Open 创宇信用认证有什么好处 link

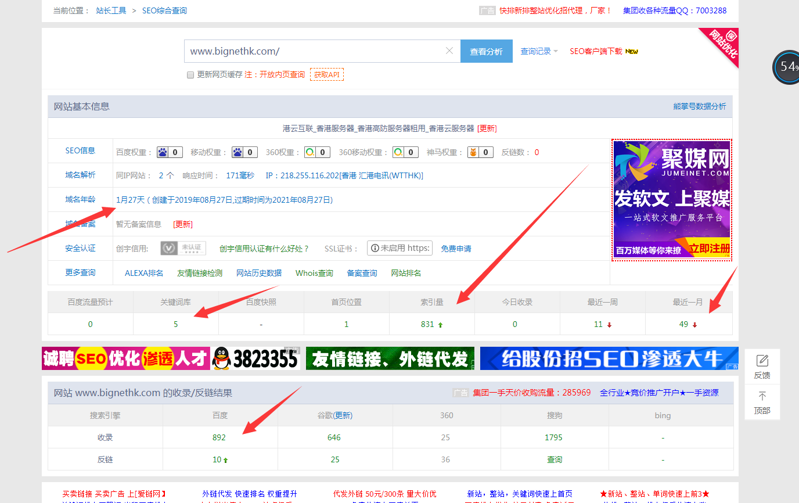point(264,249)
